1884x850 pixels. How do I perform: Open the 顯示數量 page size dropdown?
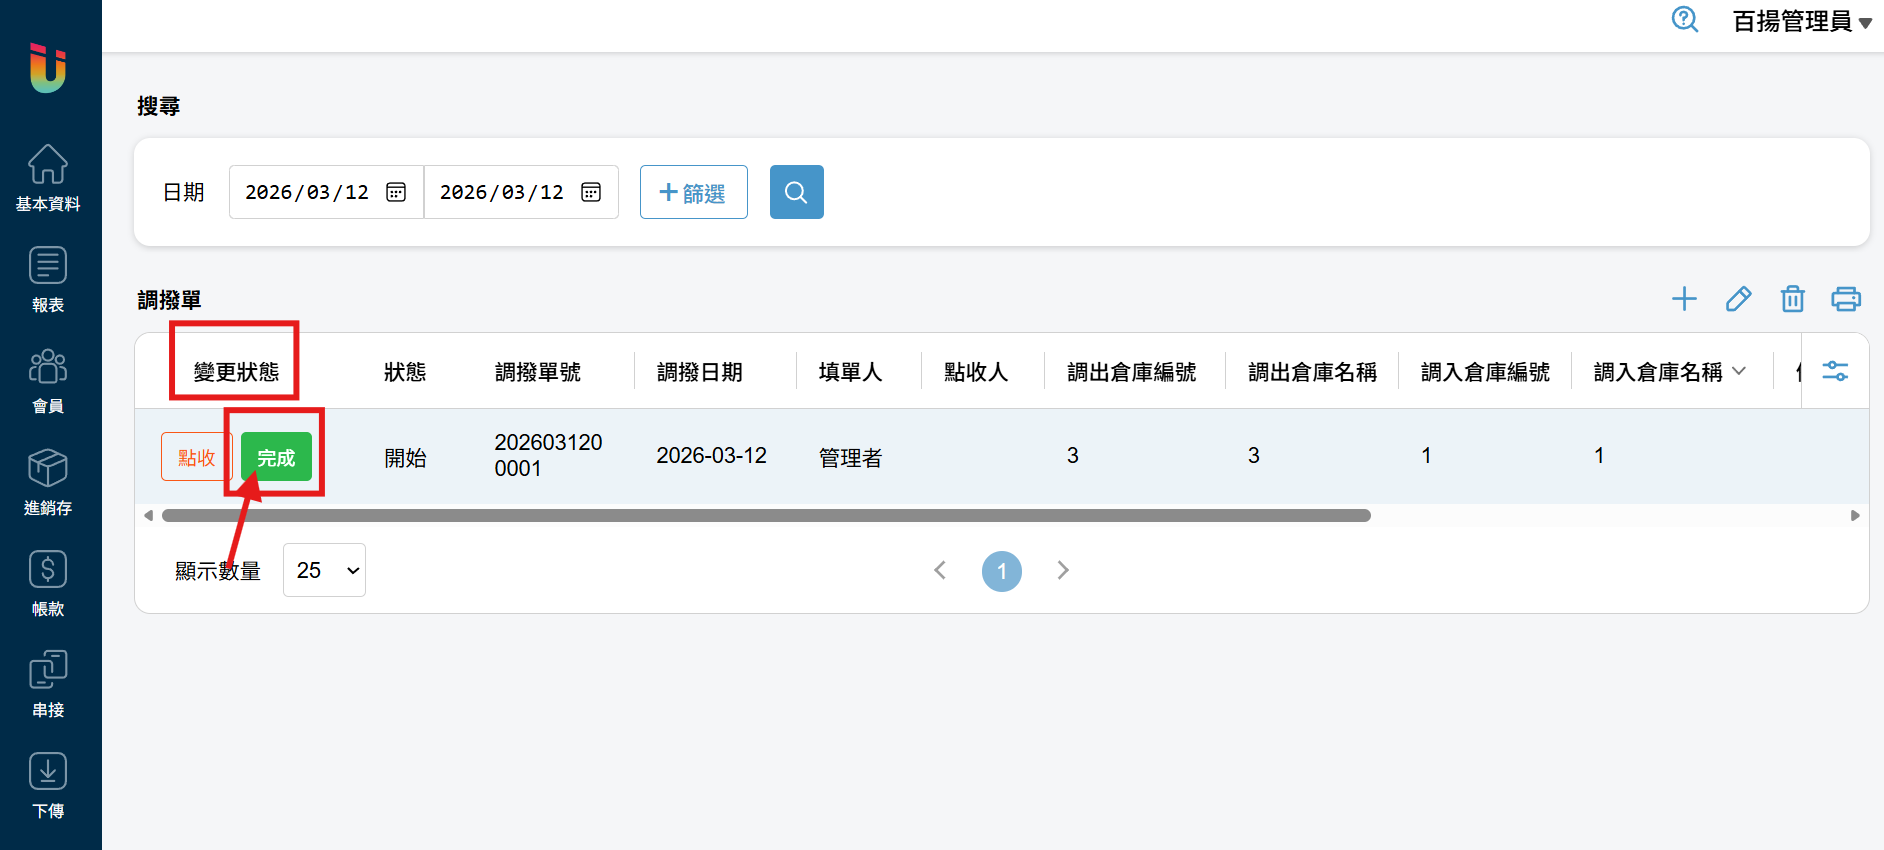click(324, 570)
